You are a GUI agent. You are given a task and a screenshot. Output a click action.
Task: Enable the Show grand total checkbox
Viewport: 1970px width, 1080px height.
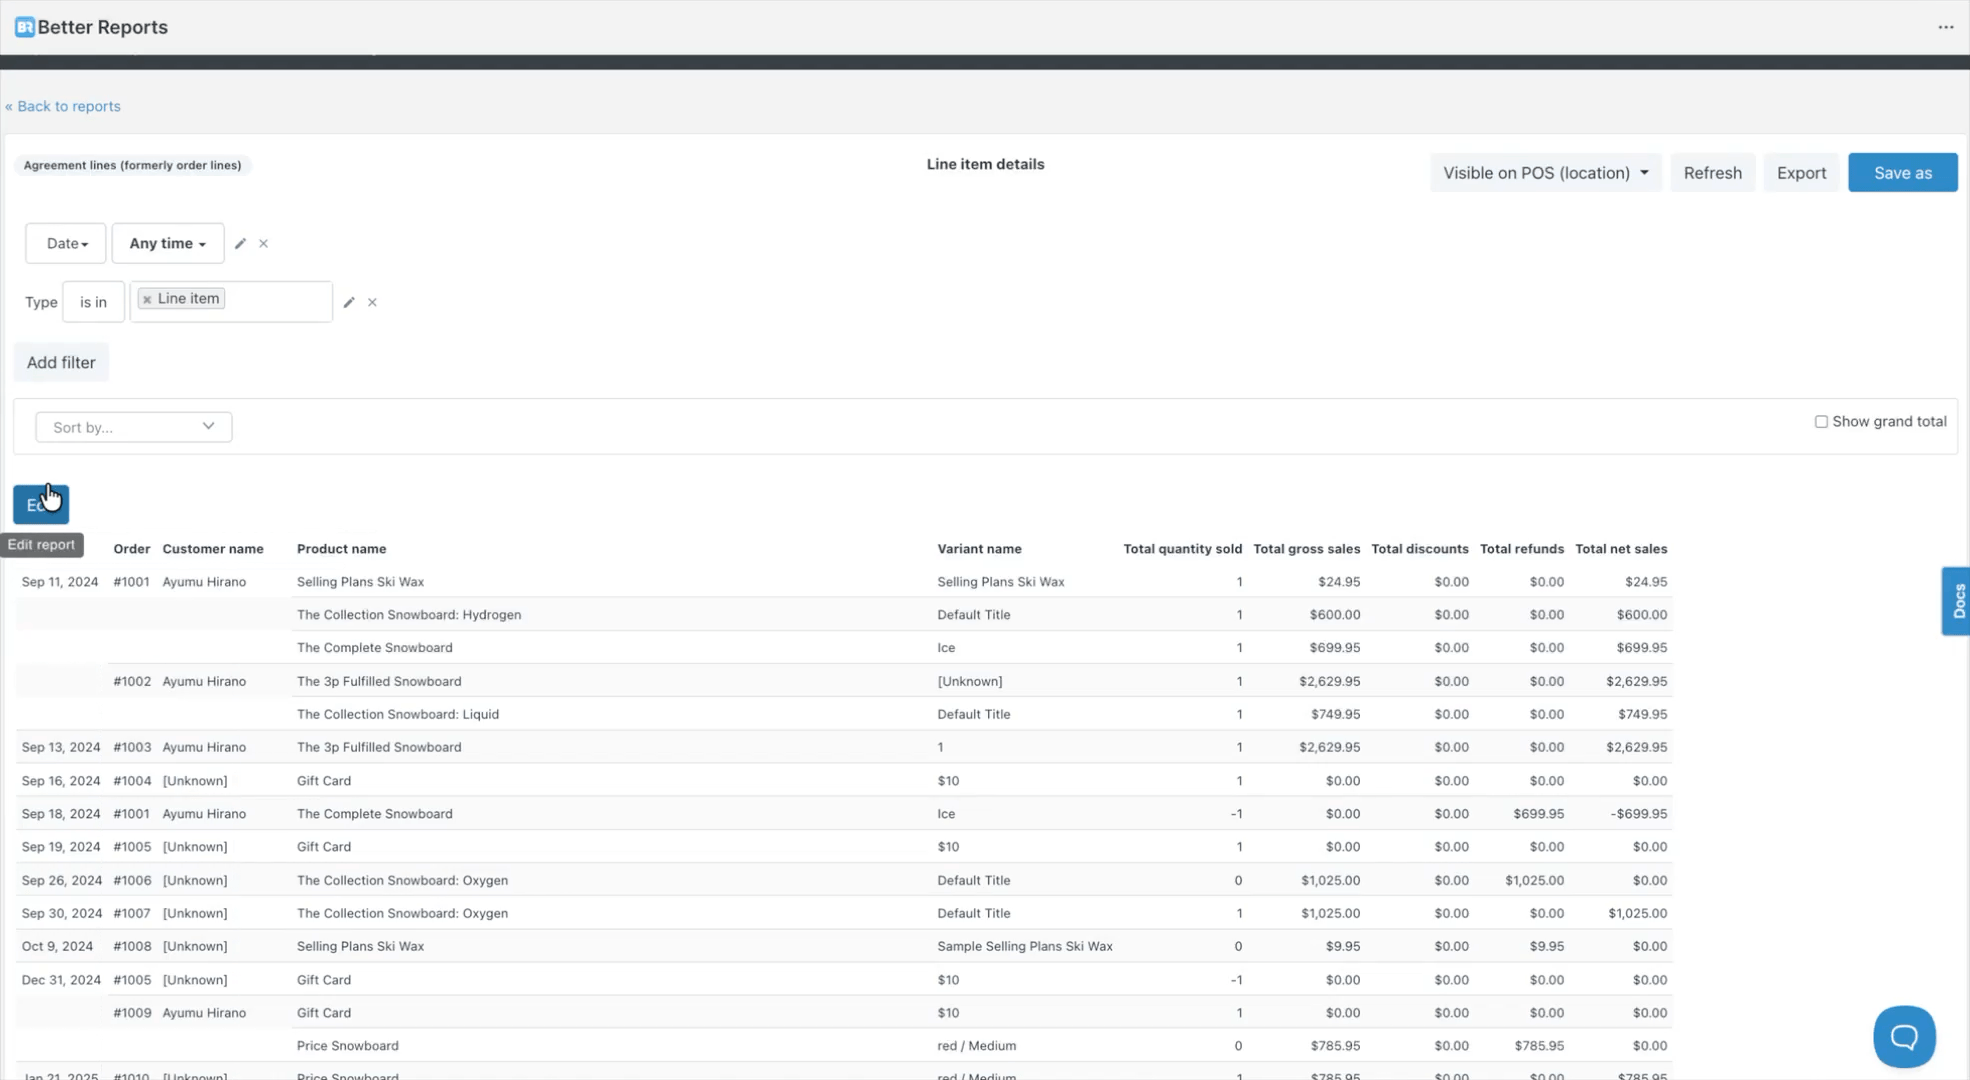coord(1821,422)
